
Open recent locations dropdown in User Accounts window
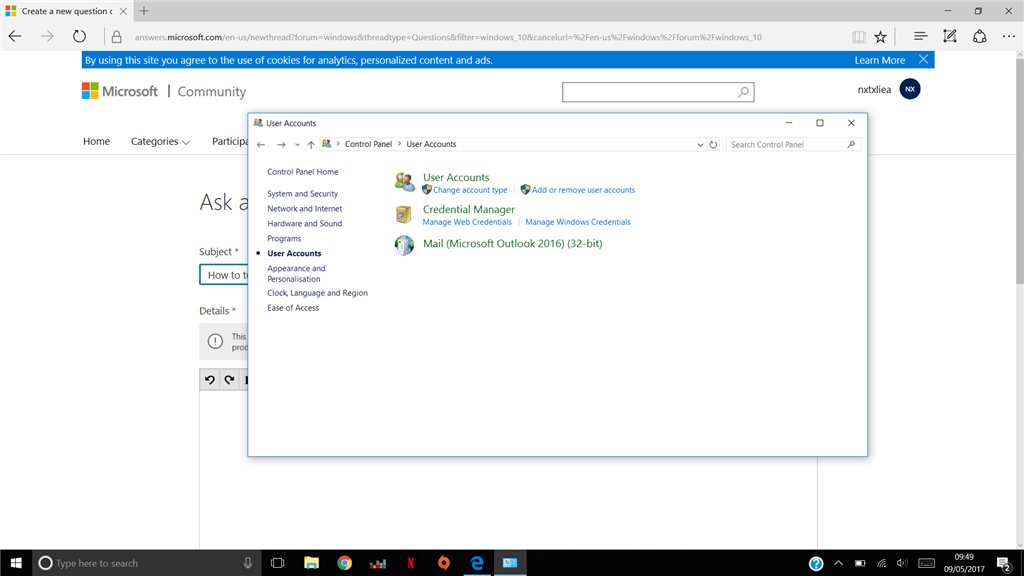click(x=297, y=144)
